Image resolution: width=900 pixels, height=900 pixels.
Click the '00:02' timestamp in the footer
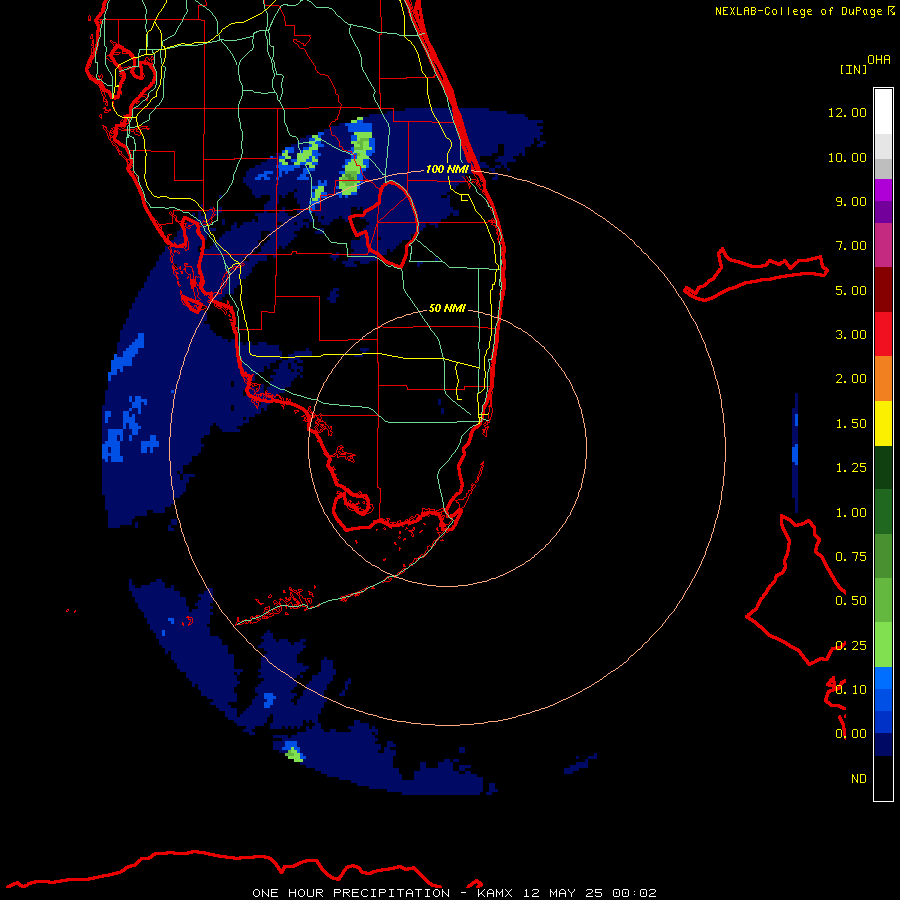pyautogui.click(x=634, y=893)
